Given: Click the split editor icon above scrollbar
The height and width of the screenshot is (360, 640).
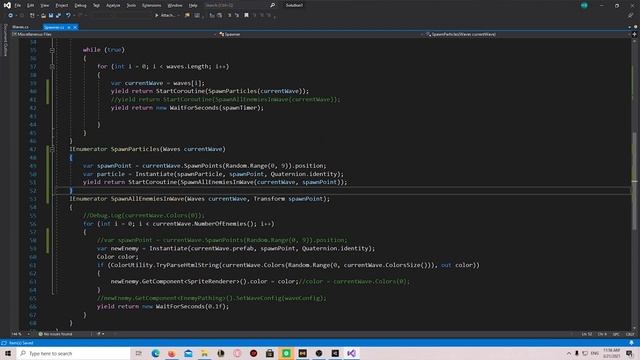Looking at the screenshot, I should click(634, 34).
